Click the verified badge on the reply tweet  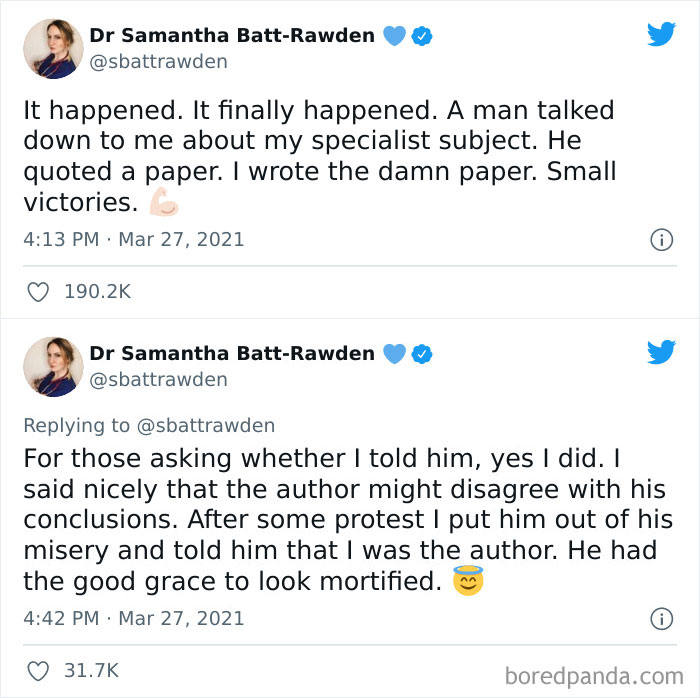pyautogui.click(x=423, y=353)
